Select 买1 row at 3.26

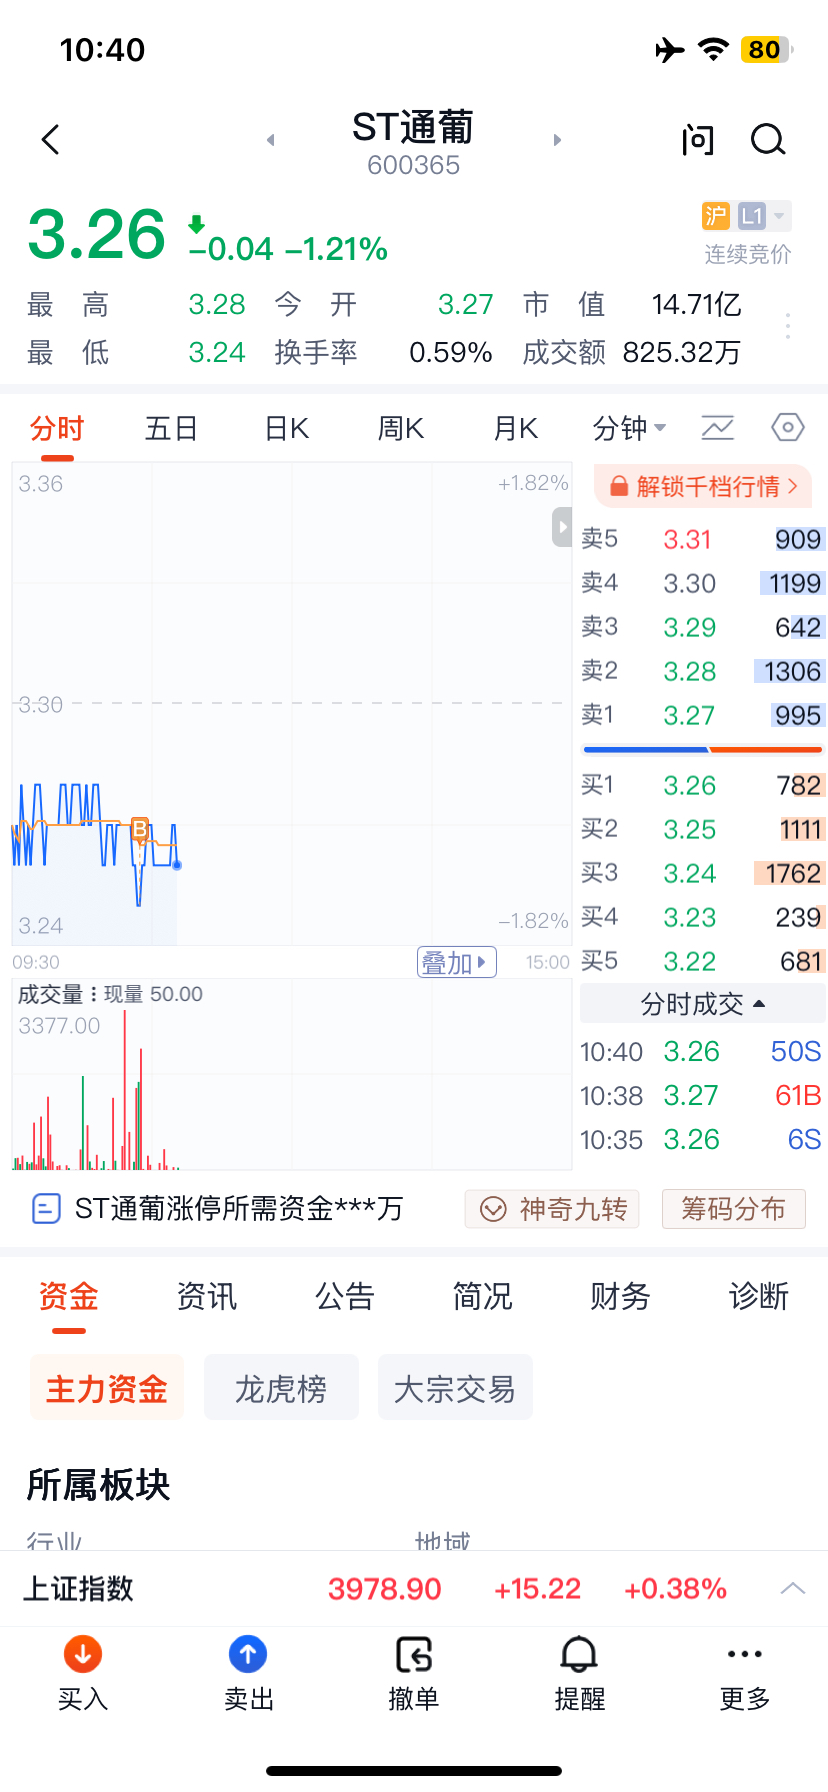click(x=703, y=785)
